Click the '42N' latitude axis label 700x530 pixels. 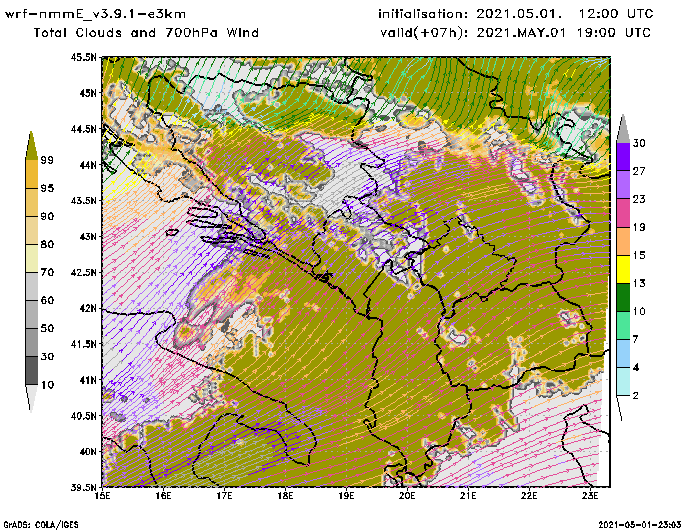point(88,308)
